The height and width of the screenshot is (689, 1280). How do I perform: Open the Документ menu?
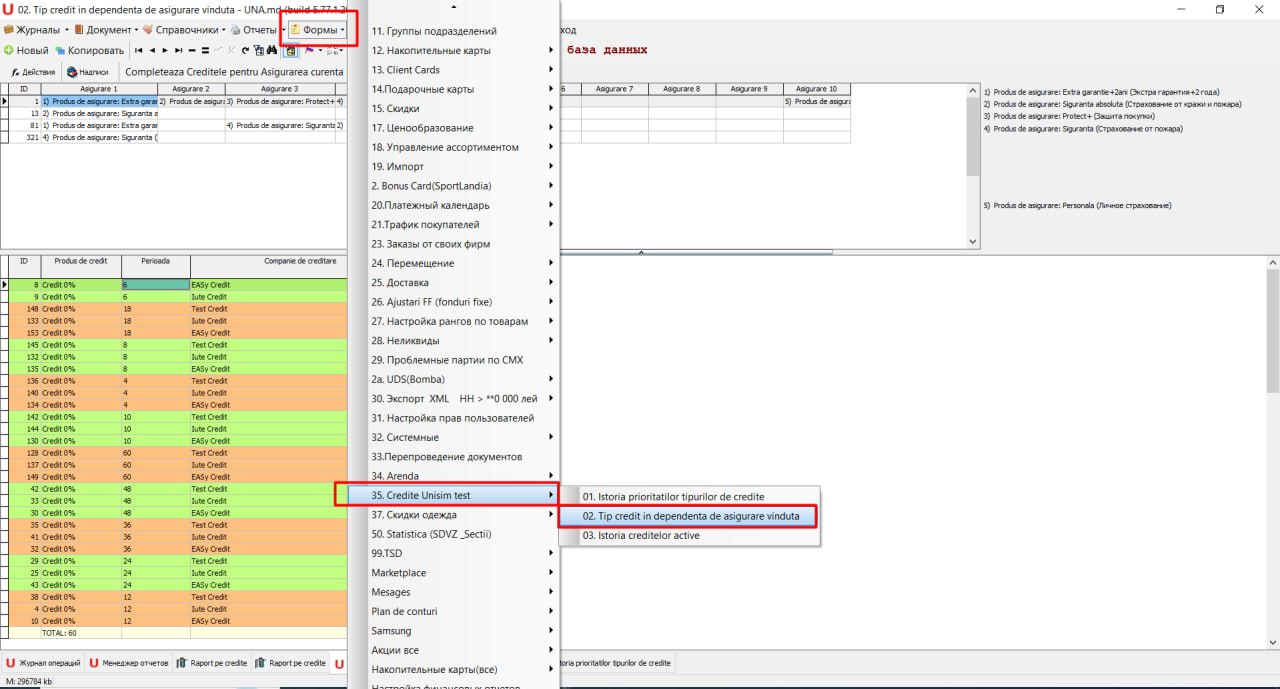(108, 30)
